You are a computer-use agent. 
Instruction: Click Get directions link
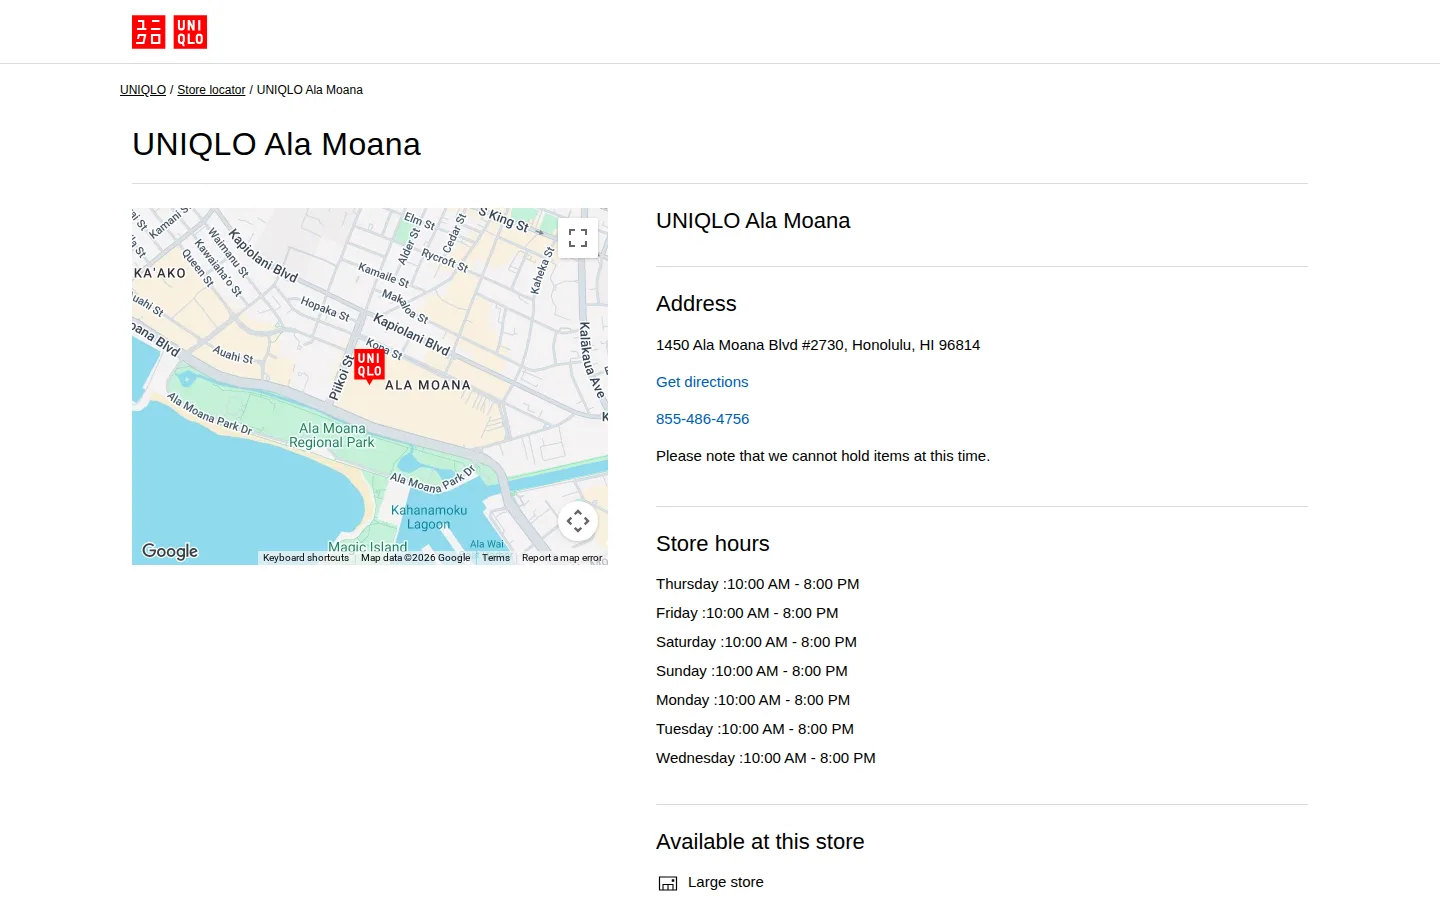pyautogui.click(x=702, y=382)
